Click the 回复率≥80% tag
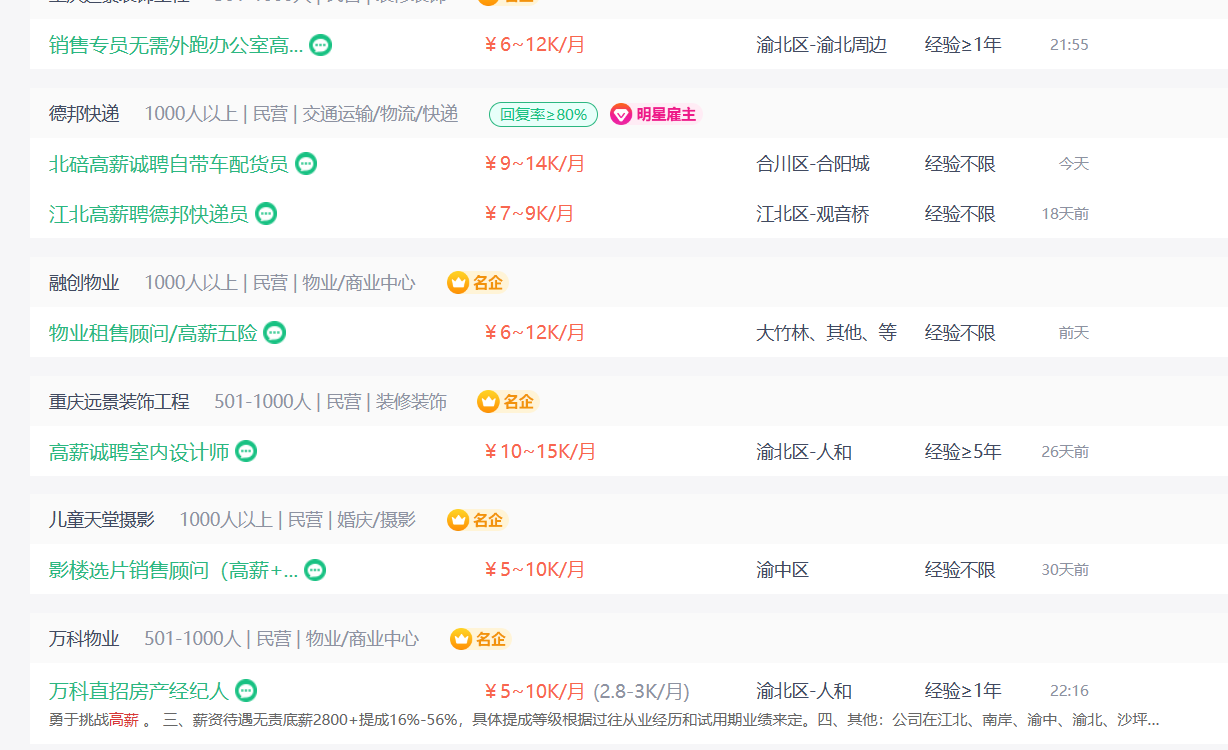Image resolution: width=1228 pixels, height=750 pixels. tap(543, 115)
